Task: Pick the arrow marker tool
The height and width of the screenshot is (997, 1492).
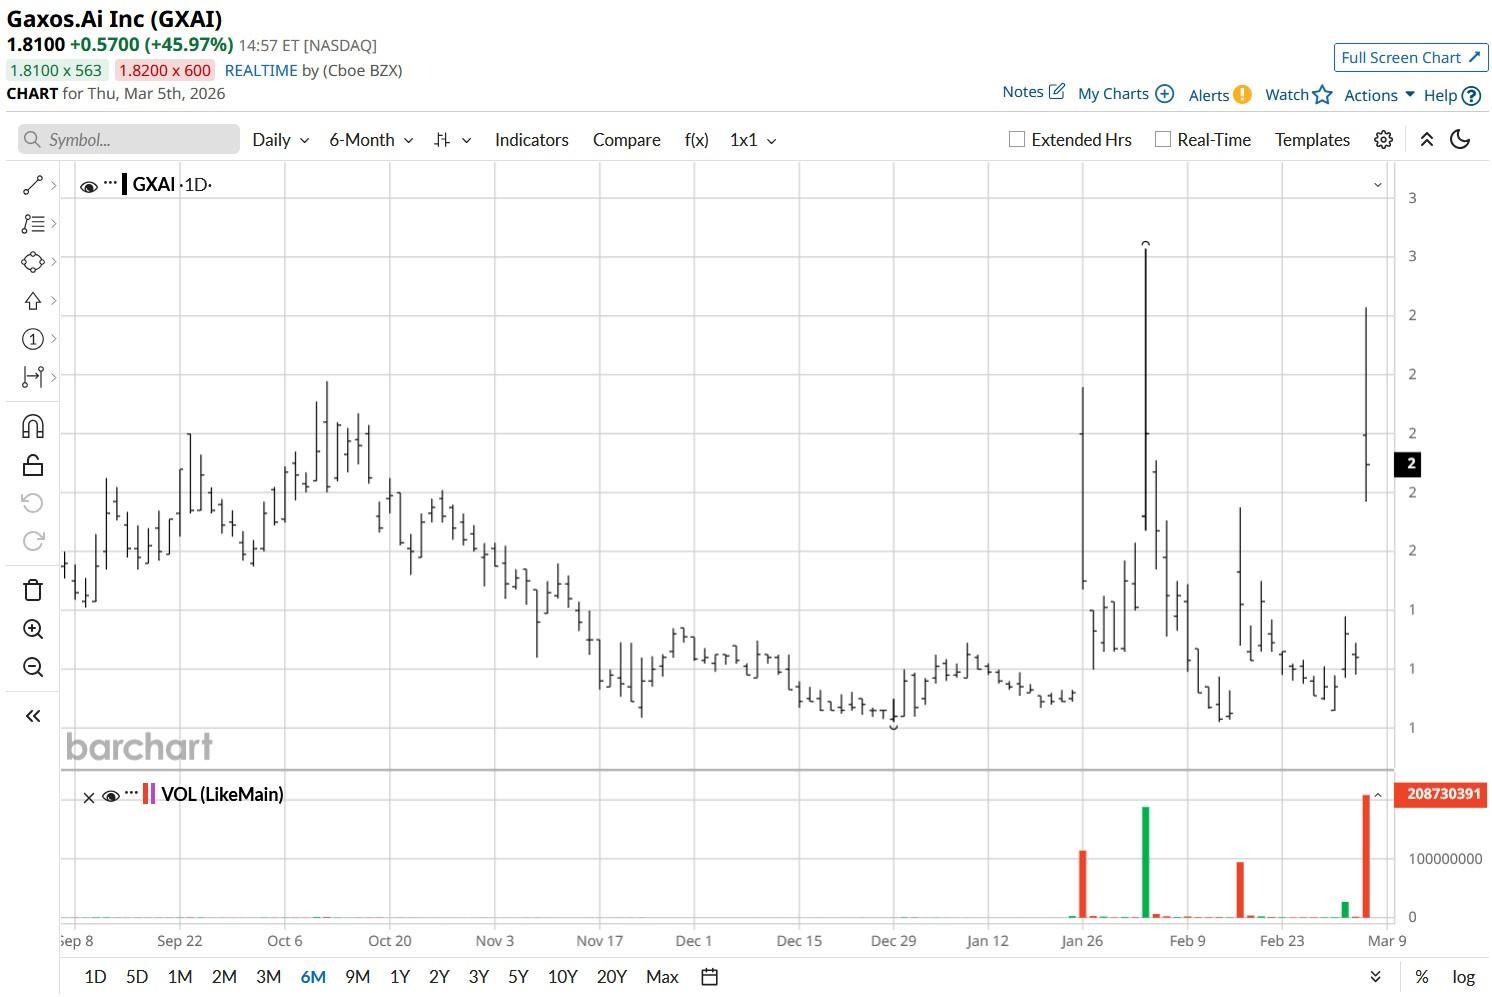Action: click(x=32, y=301)
